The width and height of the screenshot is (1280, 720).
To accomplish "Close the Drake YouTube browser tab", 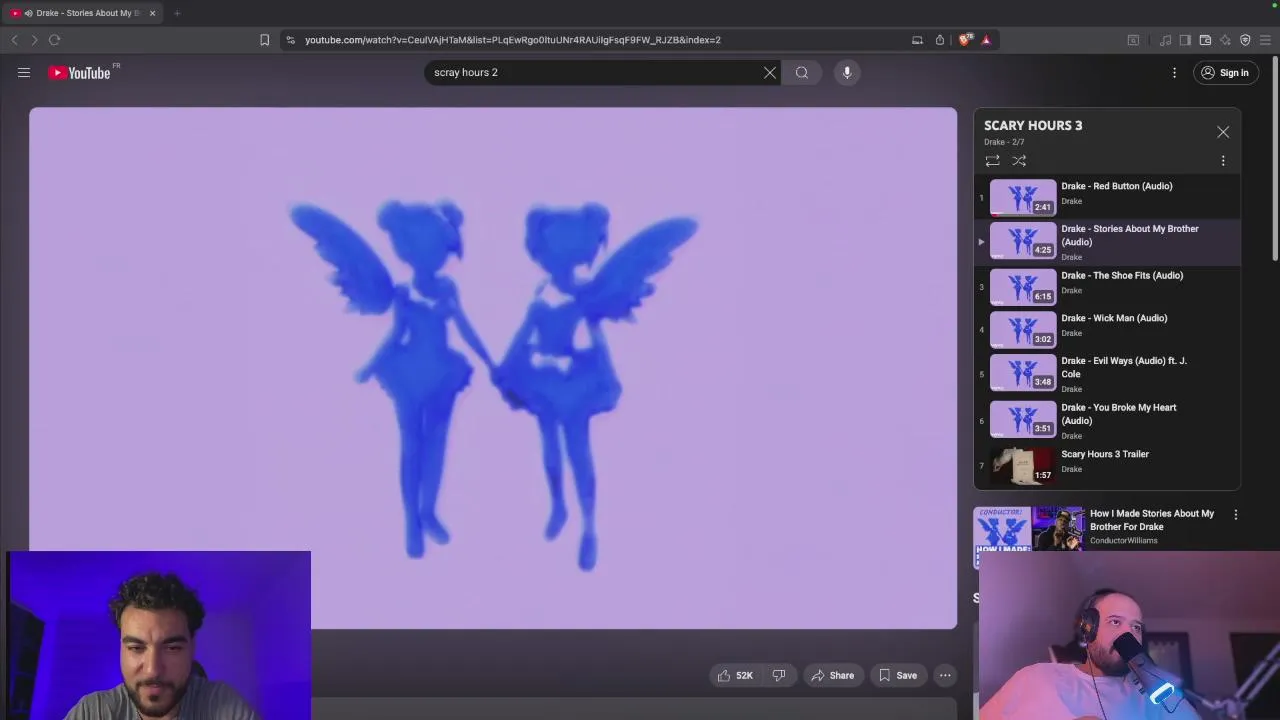I will (152, 13).
